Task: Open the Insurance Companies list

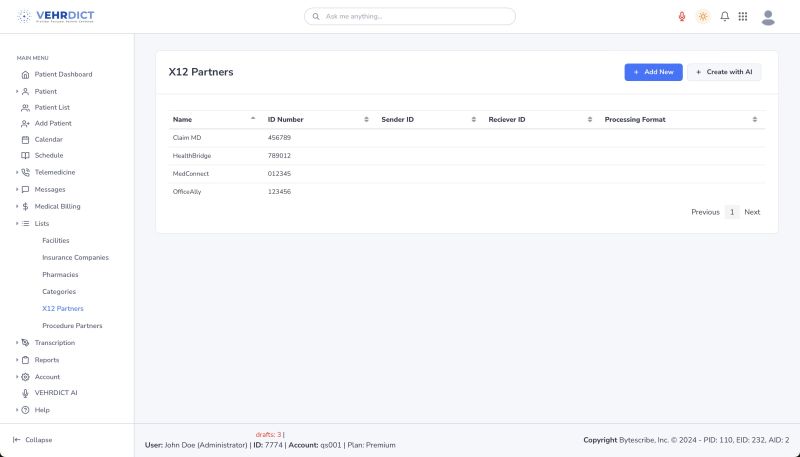Action: point(75,257)
